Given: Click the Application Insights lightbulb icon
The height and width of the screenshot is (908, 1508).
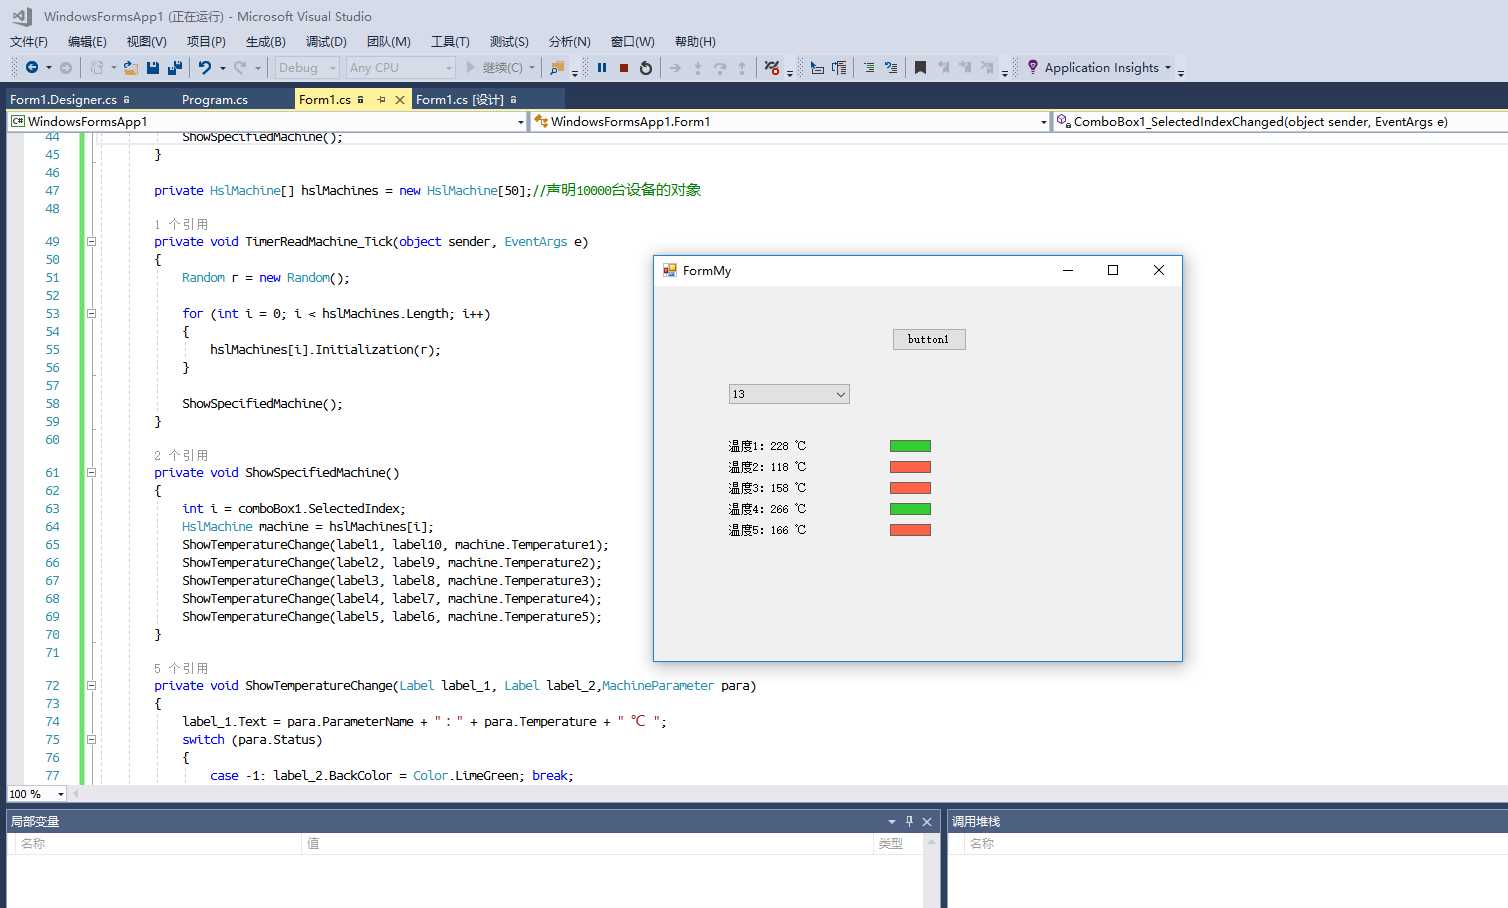Looking at the screenshot, I should click(1033, 67).
